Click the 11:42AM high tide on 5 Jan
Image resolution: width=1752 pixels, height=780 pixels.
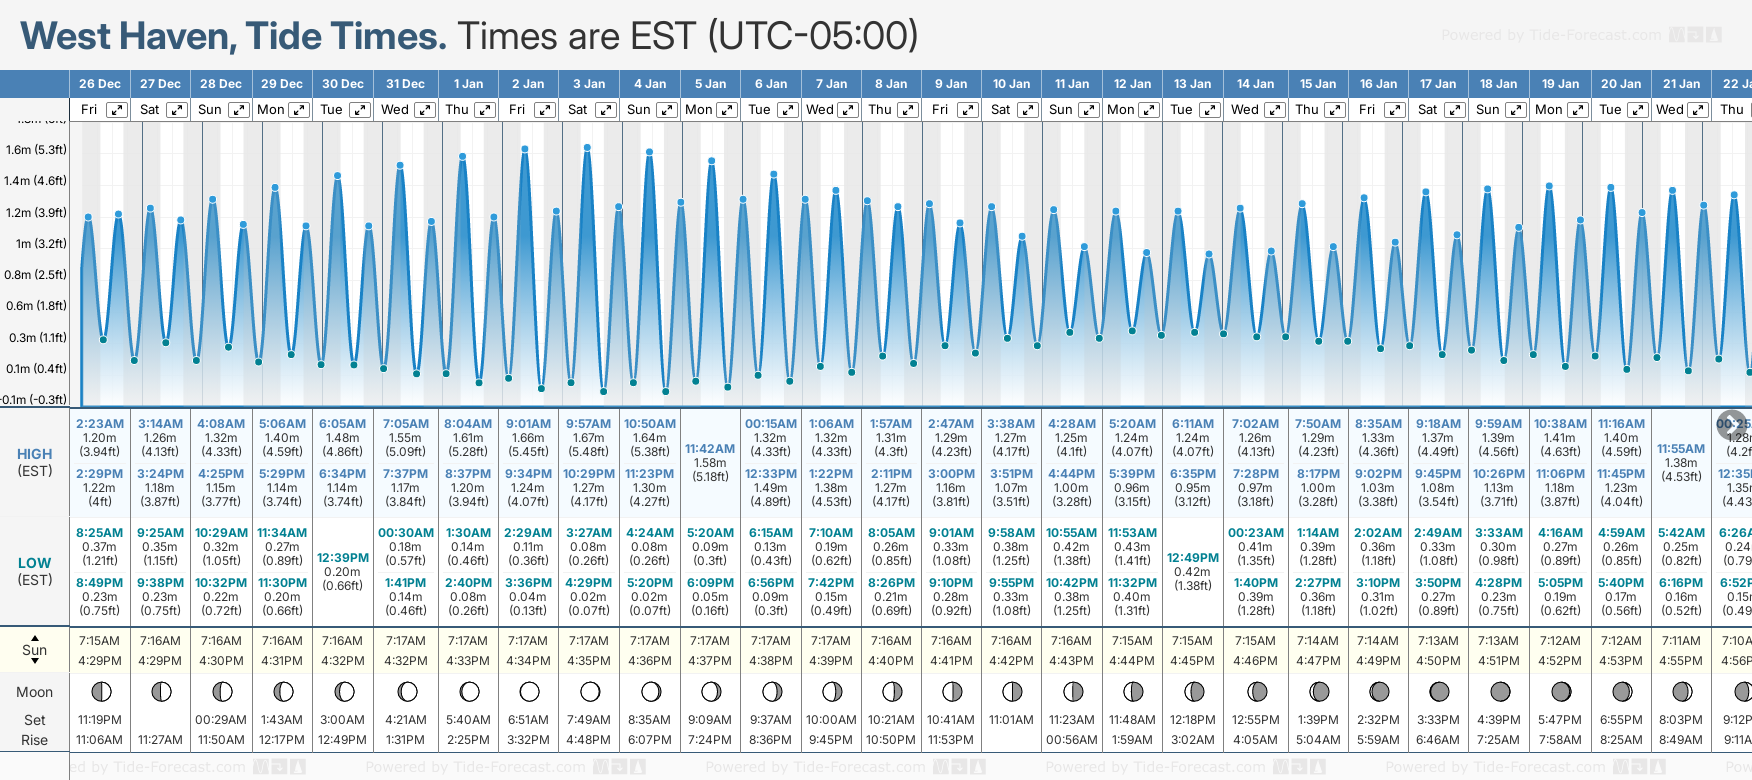710,449
